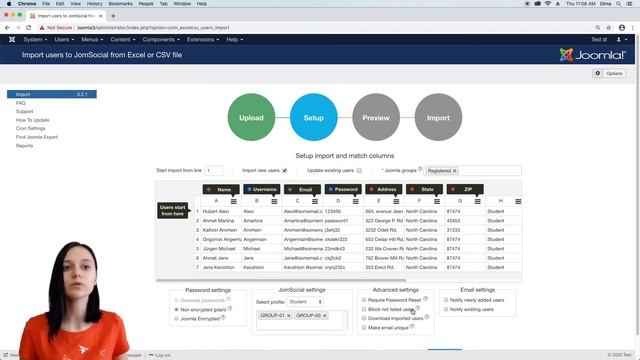Expand the Components menu
This screenshot has width=640, height=360.
coord(161,40)
